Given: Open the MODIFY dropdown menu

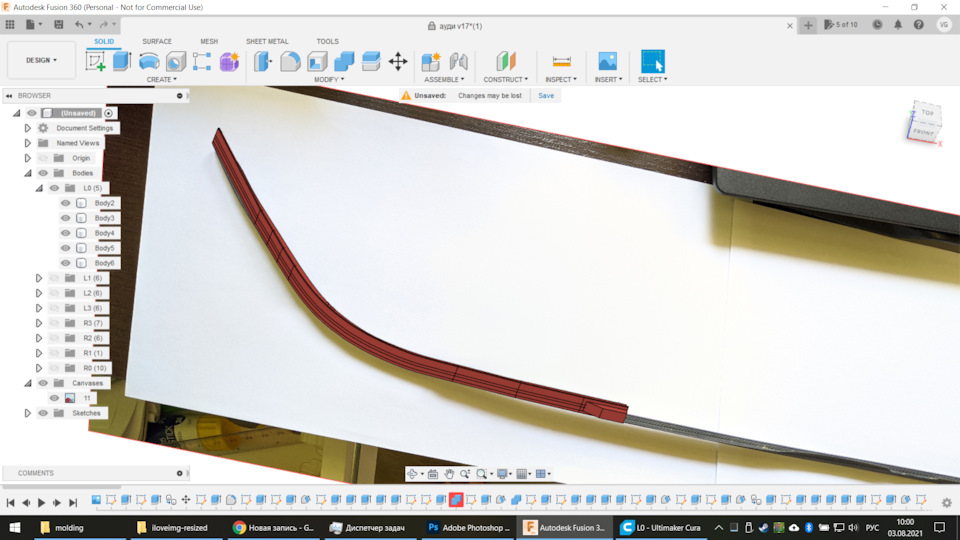Looking at the screenshot, I should (x=329, y=80).
